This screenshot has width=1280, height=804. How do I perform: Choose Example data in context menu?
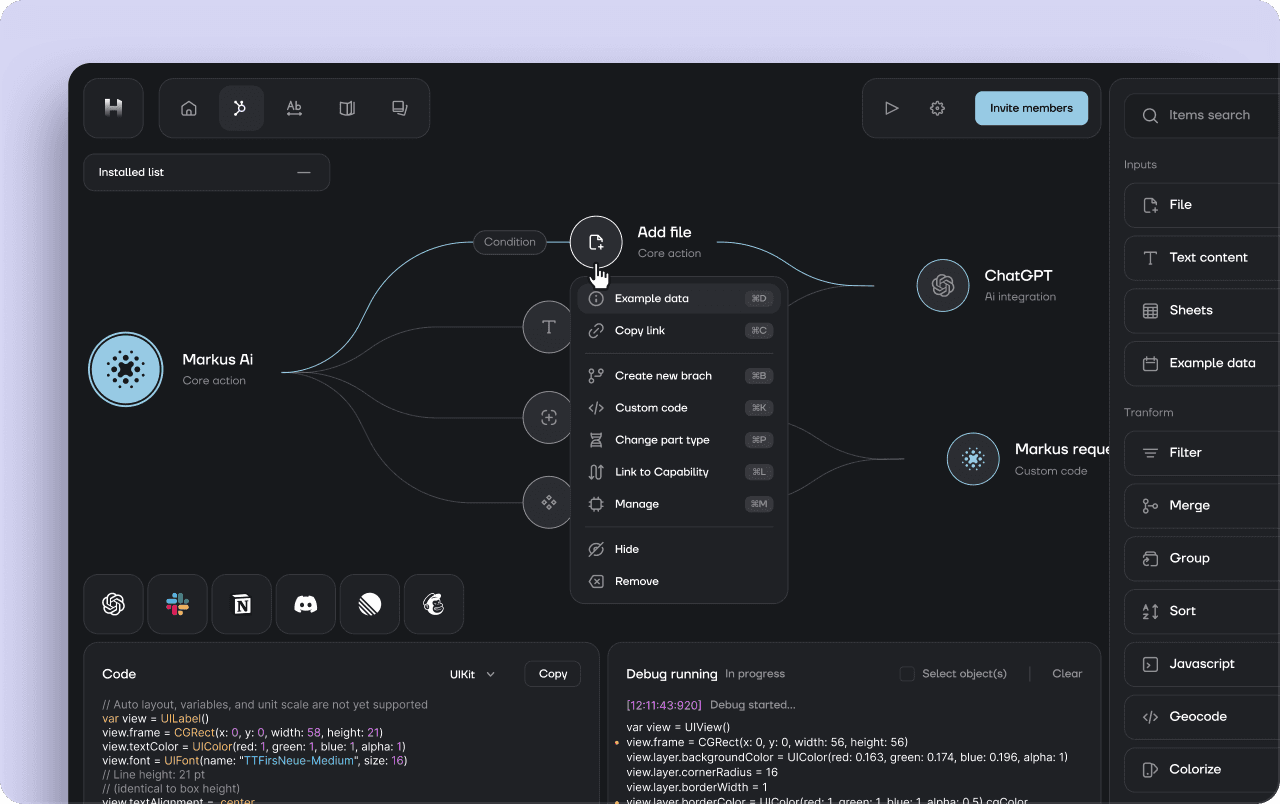click(679, 298)
